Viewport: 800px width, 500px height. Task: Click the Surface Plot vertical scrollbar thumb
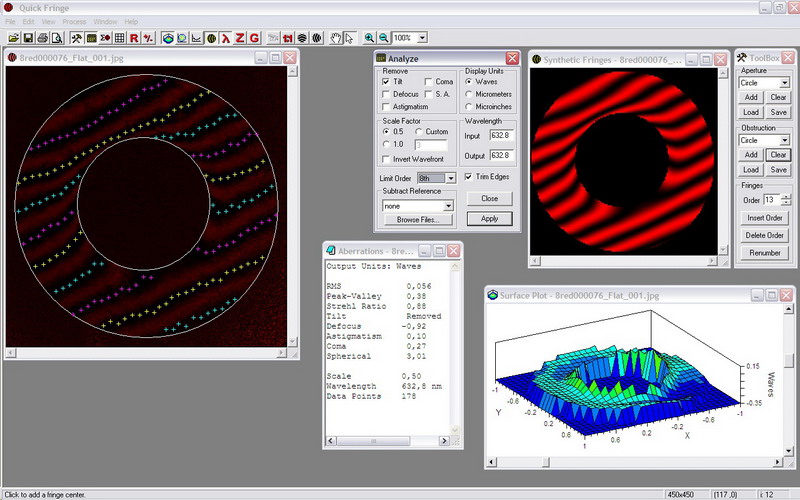coord(789,360)
